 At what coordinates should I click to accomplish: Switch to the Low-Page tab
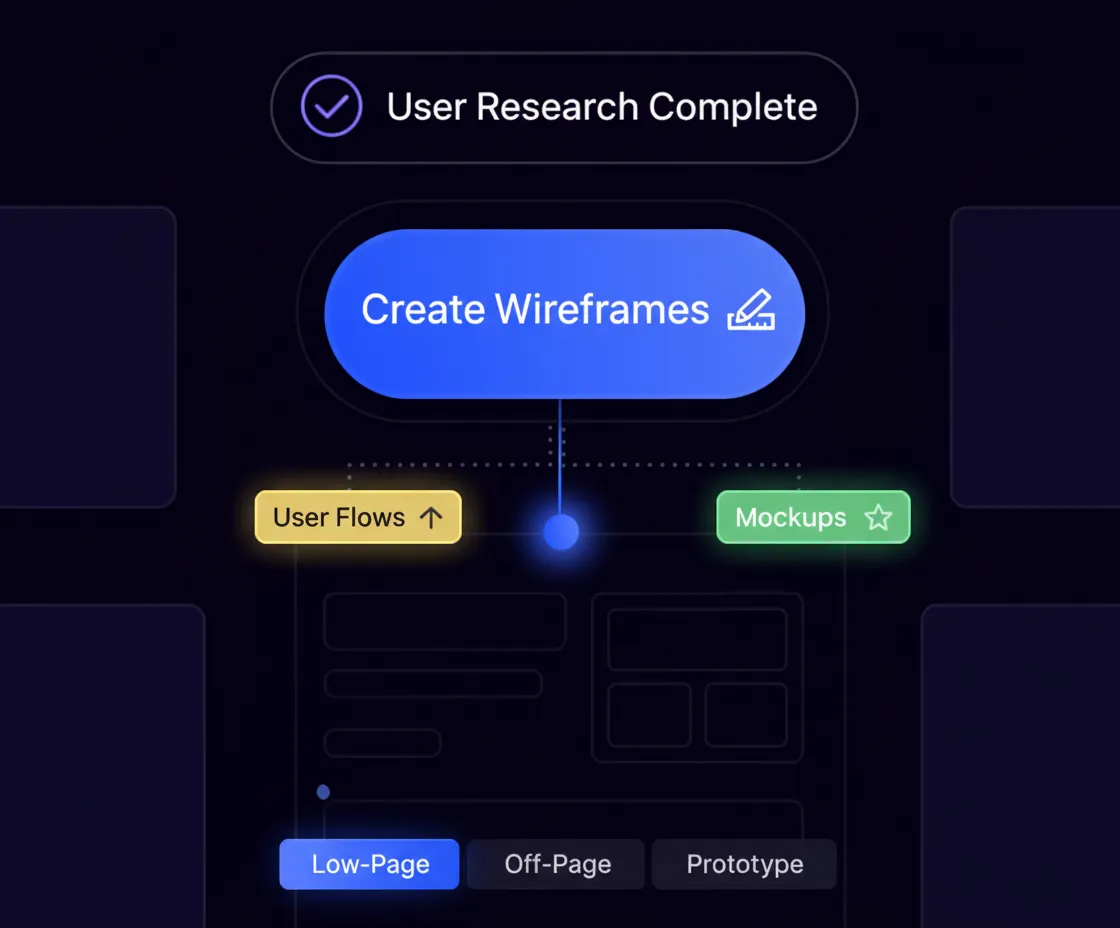pyautogui.click(x=369, y=864)
